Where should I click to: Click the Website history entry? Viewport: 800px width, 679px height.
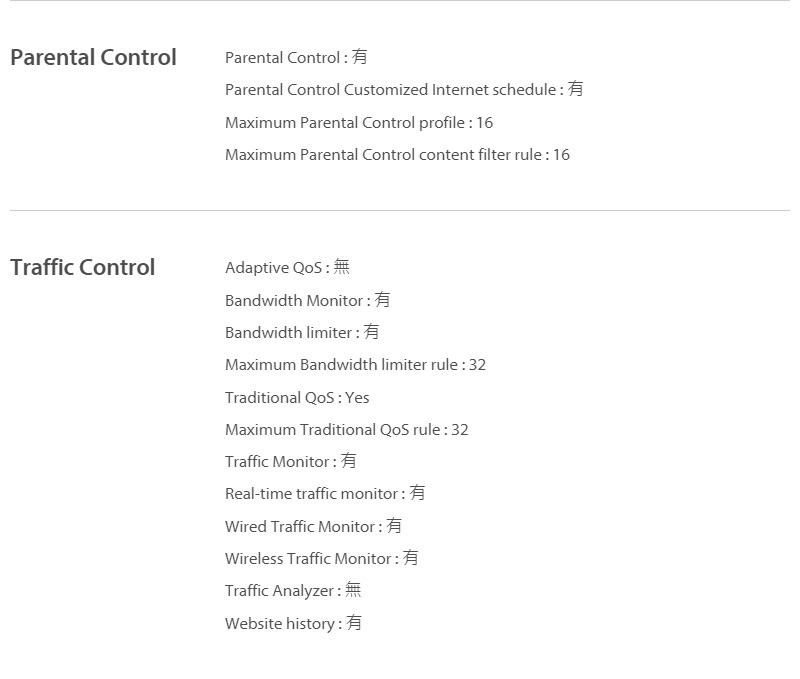[x=293, y=623]
